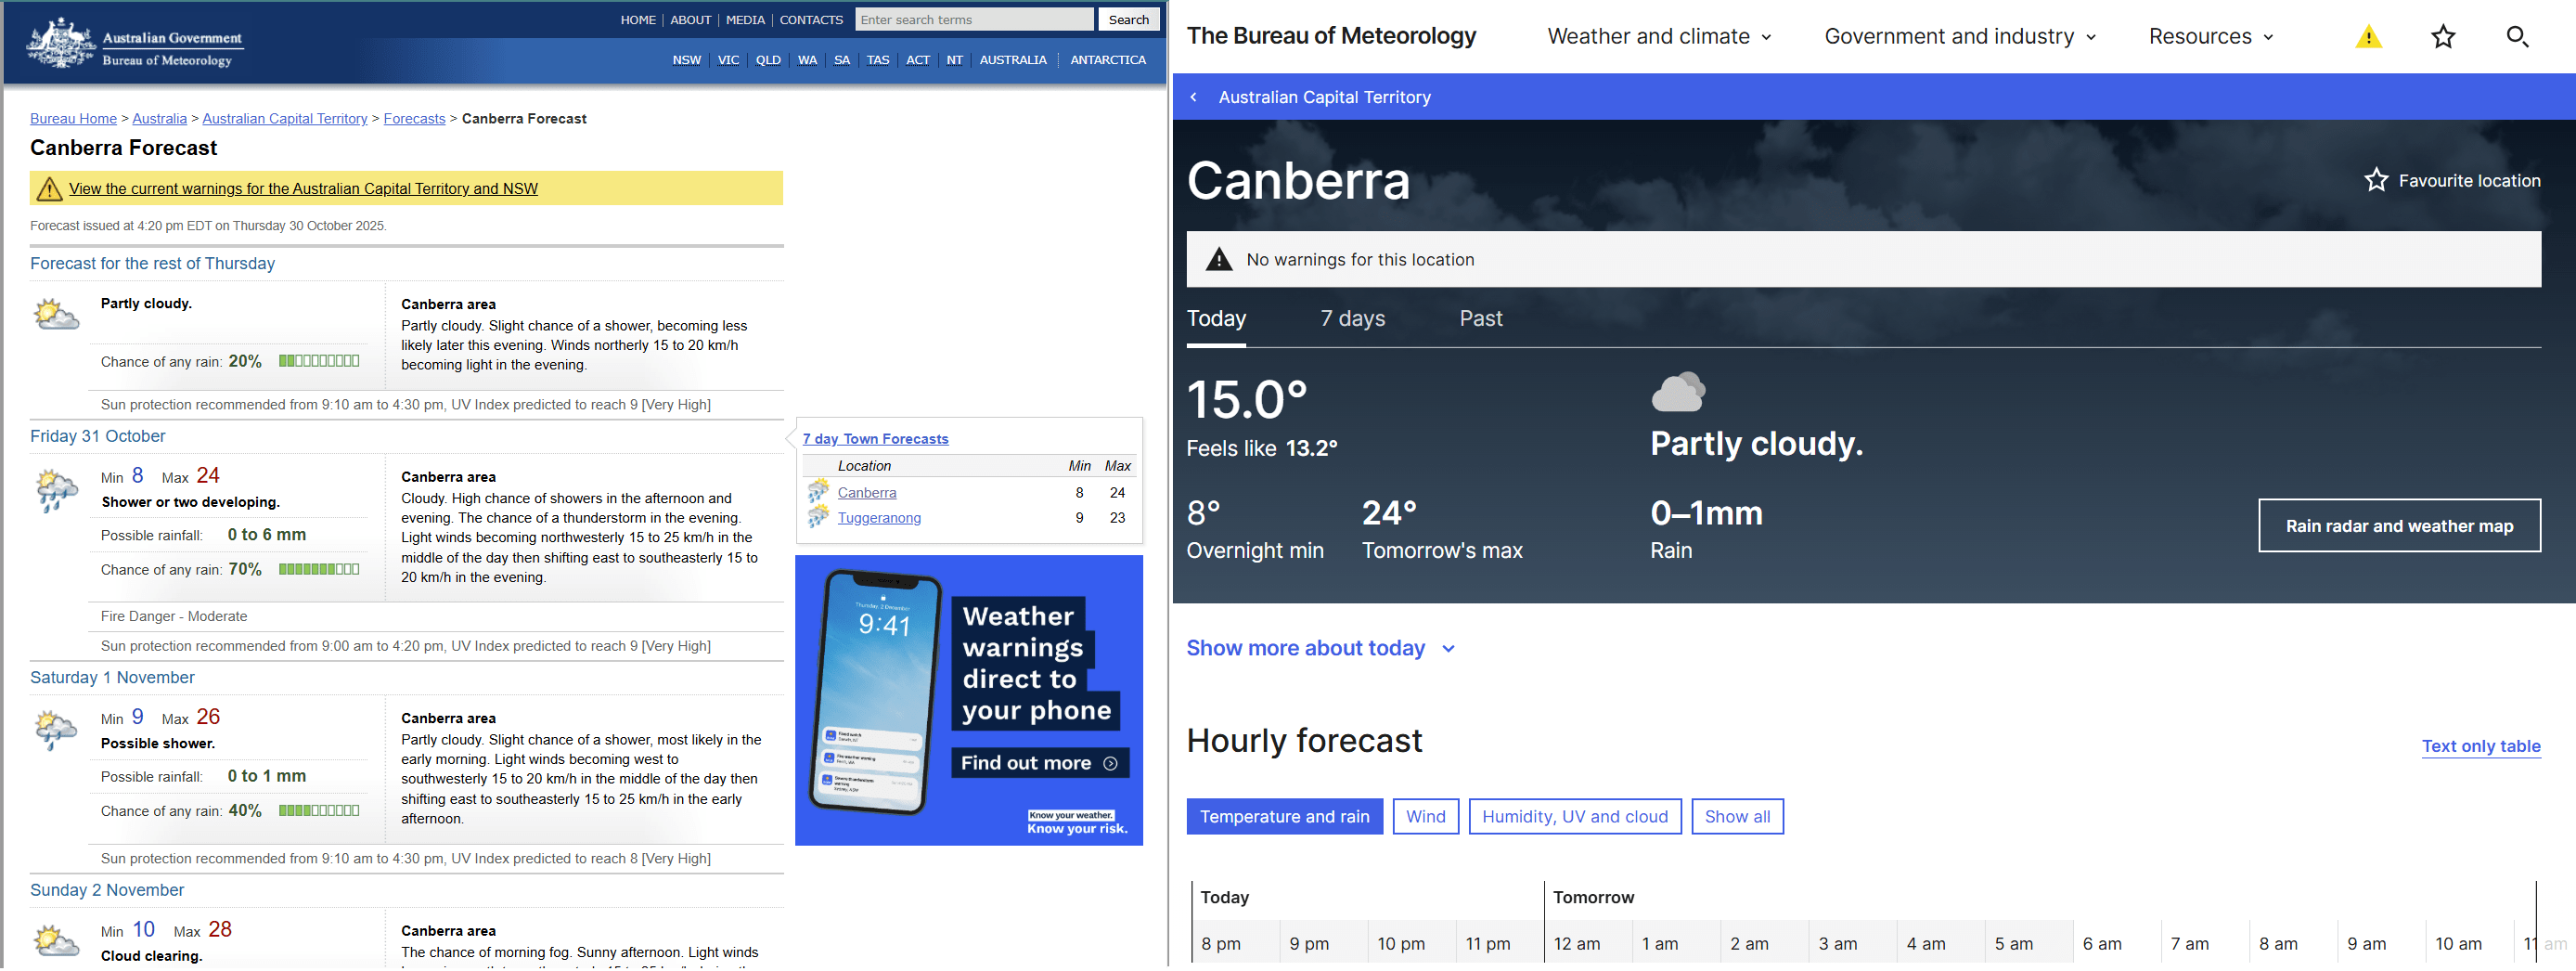This screenshot has height=971, width=2576.
Task: Click the Australian Capital Territory link in blue bar
Action: click(x=1324, y=97)
